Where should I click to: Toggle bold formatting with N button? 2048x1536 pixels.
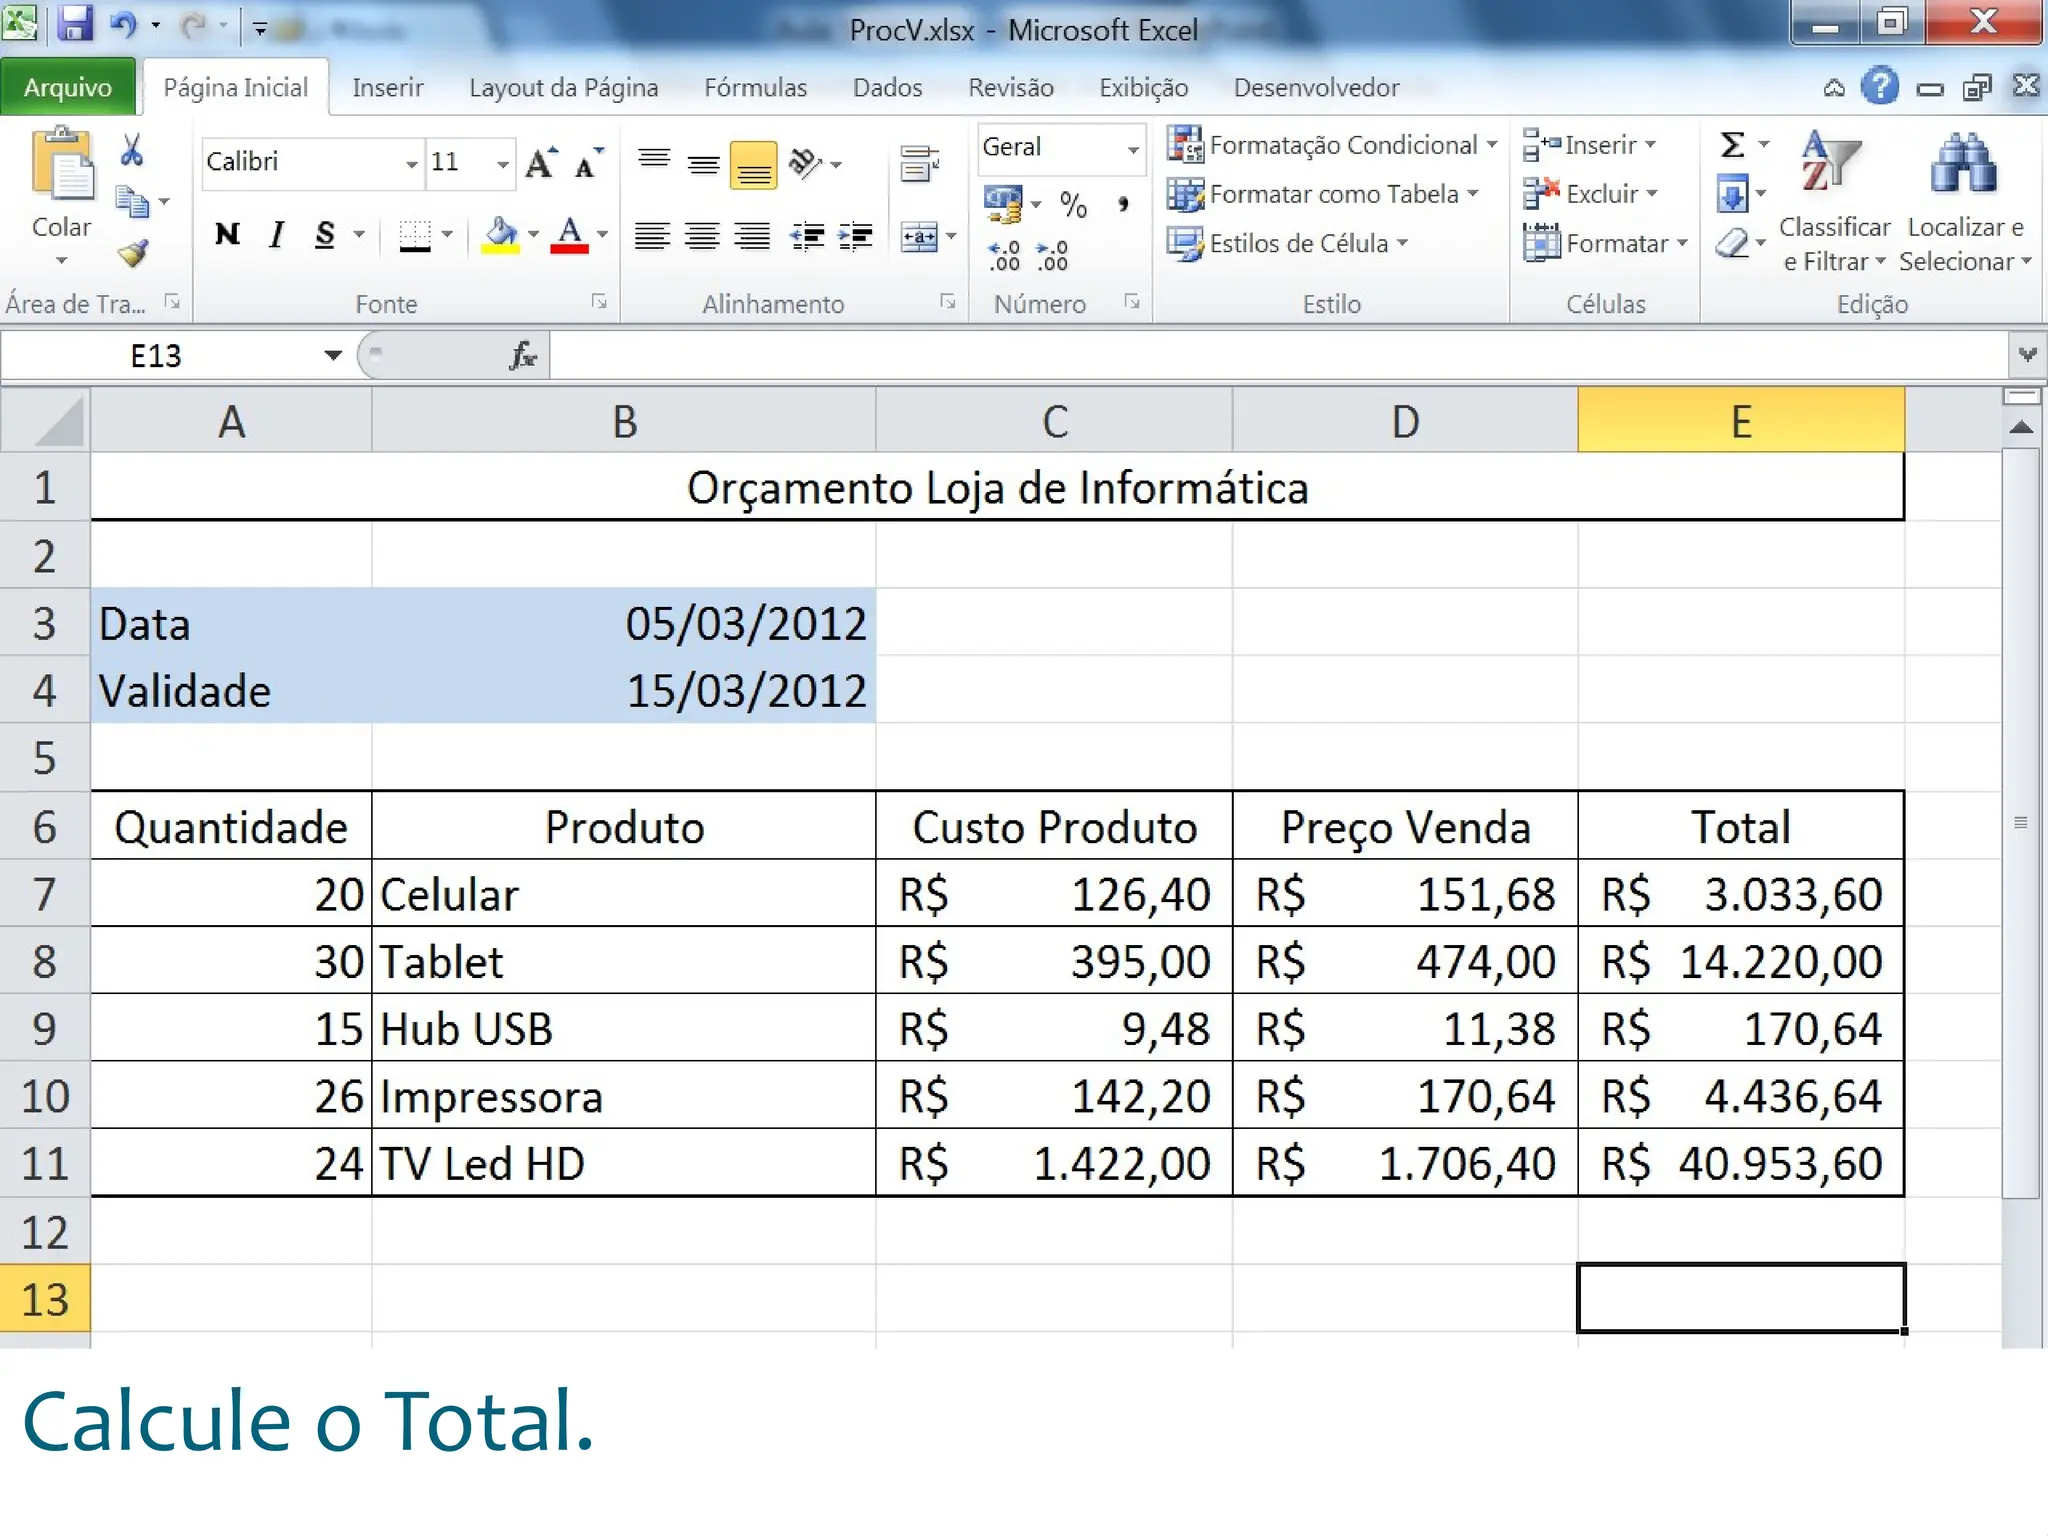click(x=227, y=235)
